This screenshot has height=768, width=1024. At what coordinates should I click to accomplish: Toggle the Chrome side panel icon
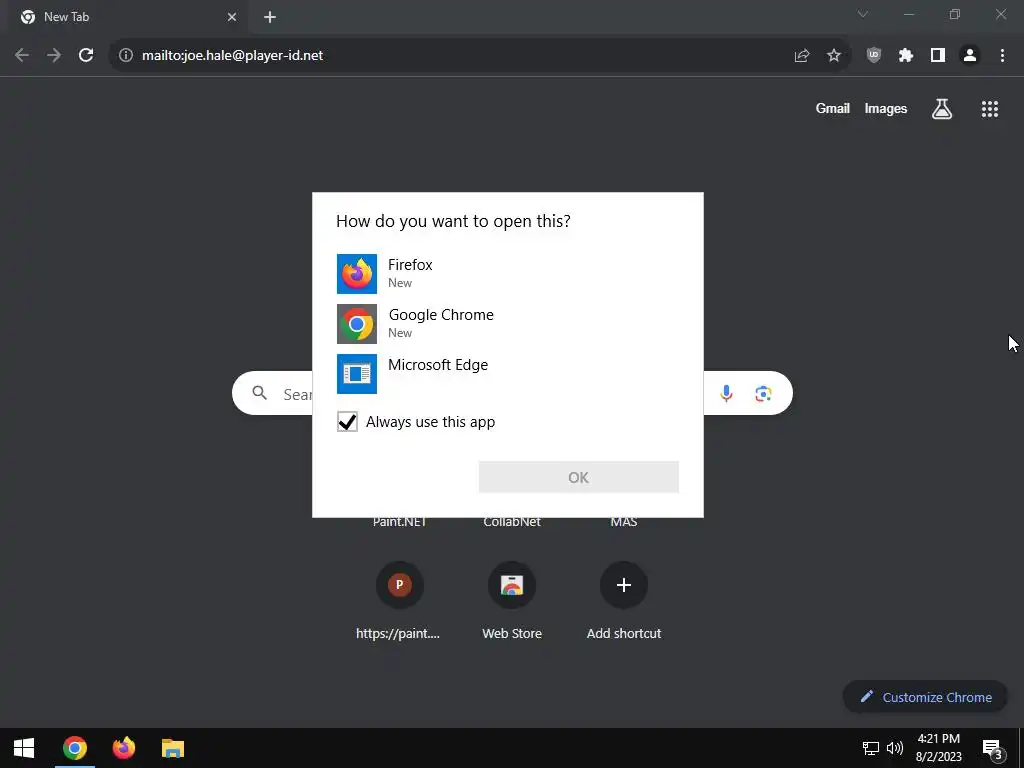(938, 56)
